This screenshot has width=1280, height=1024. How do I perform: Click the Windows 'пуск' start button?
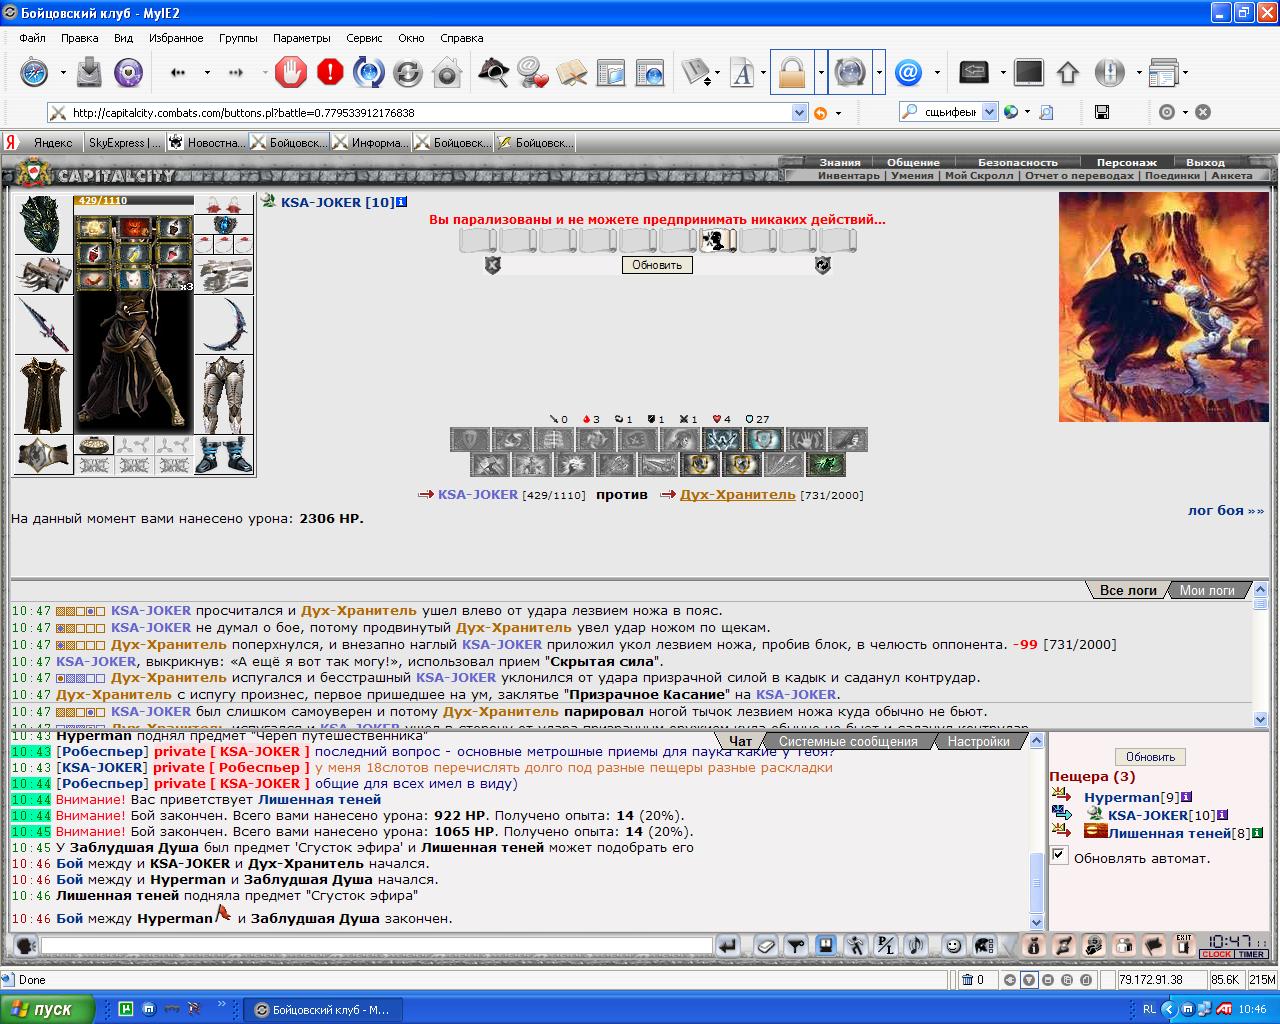pyautogui.click(x=48, y=1009)
